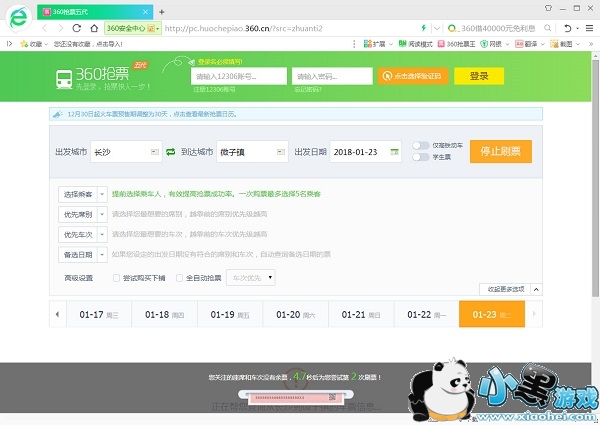Open 忘记密码 link
Screen dimensions: 600x425
tap(308, 90)
